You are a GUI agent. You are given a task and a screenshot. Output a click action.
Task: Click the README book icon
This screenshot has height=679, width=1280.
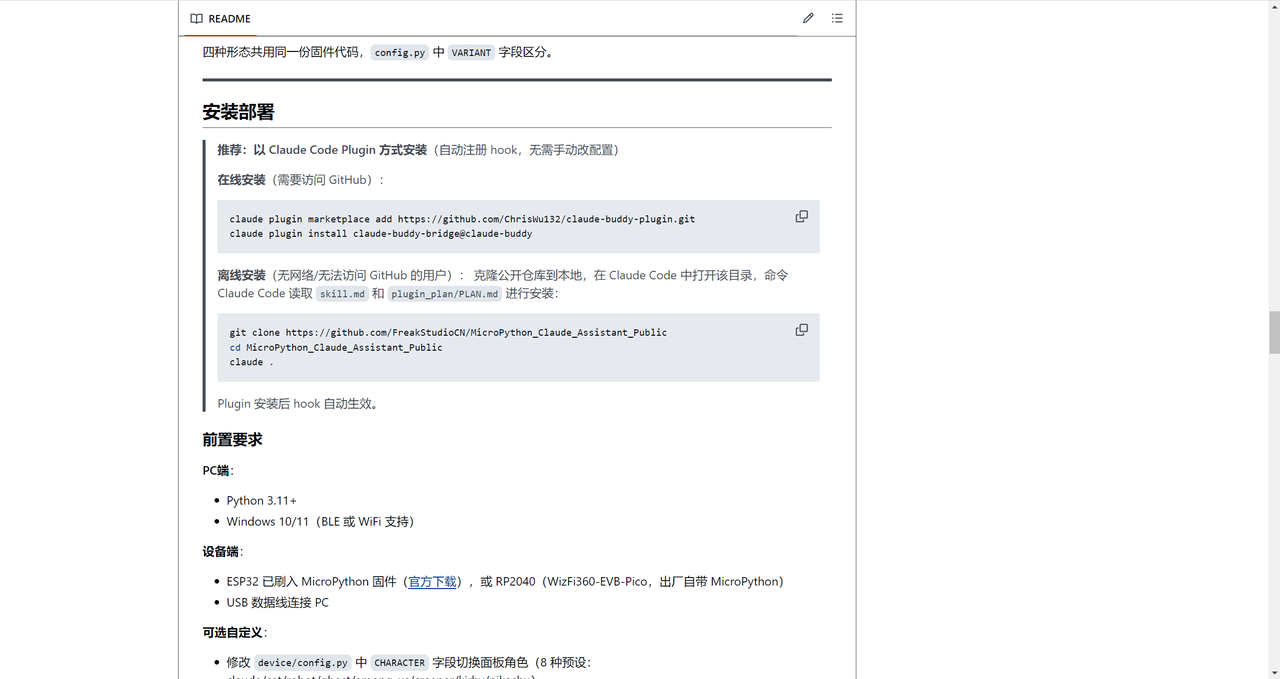pos(197,18)
